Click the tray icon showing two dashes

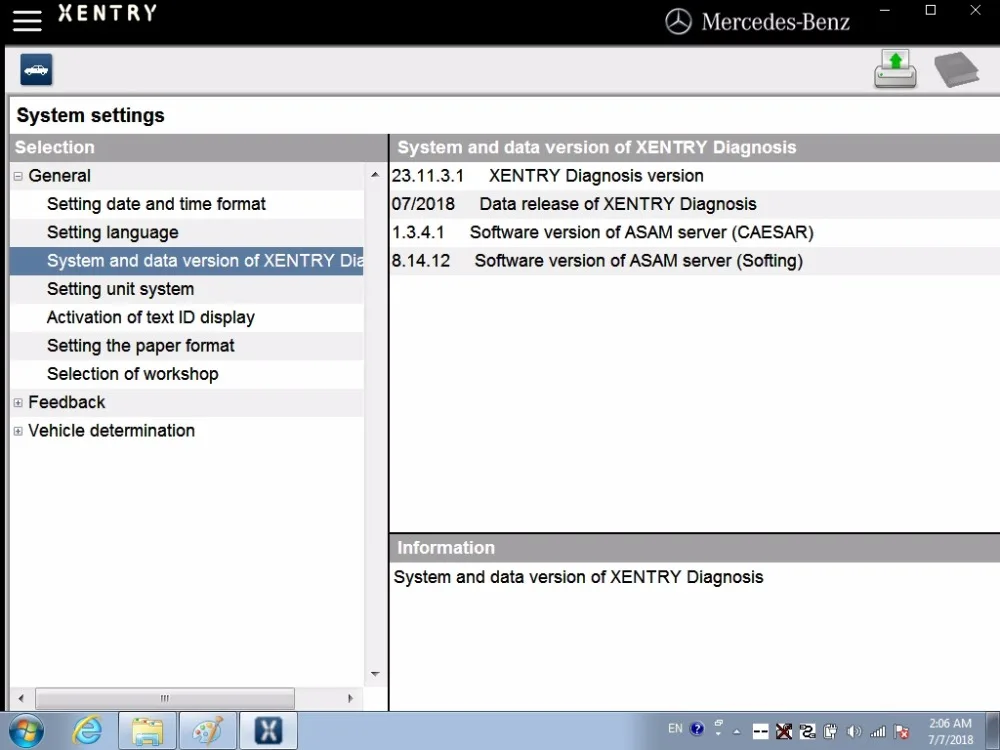pos(760,732)
